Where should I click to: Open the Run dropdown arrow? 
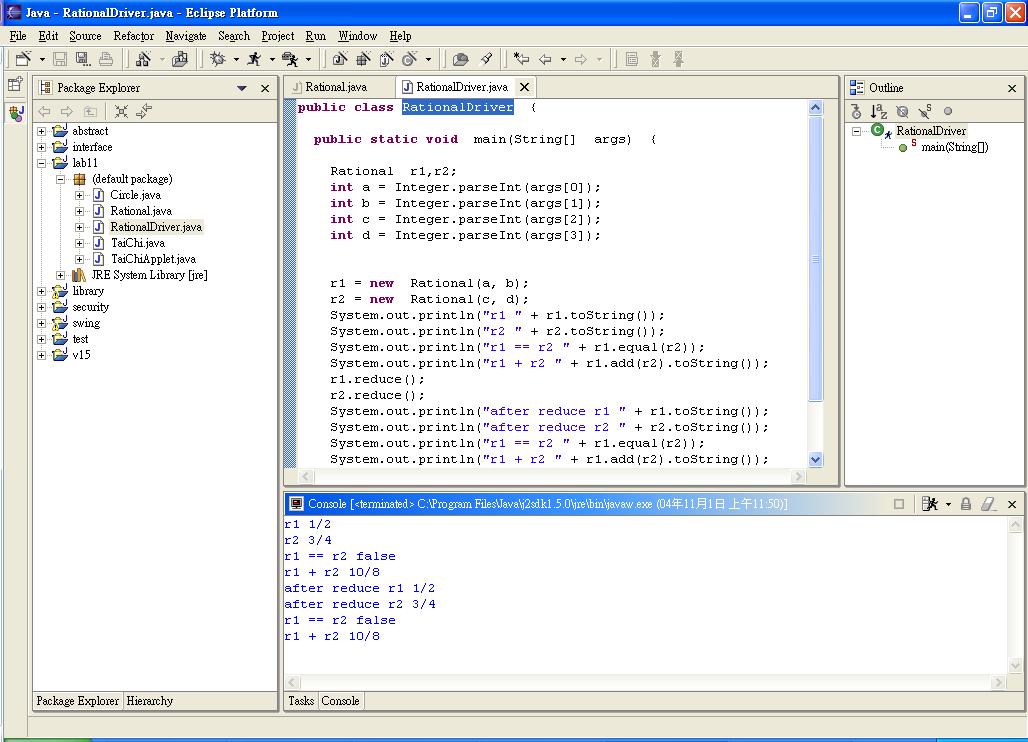tap(271, 60)
